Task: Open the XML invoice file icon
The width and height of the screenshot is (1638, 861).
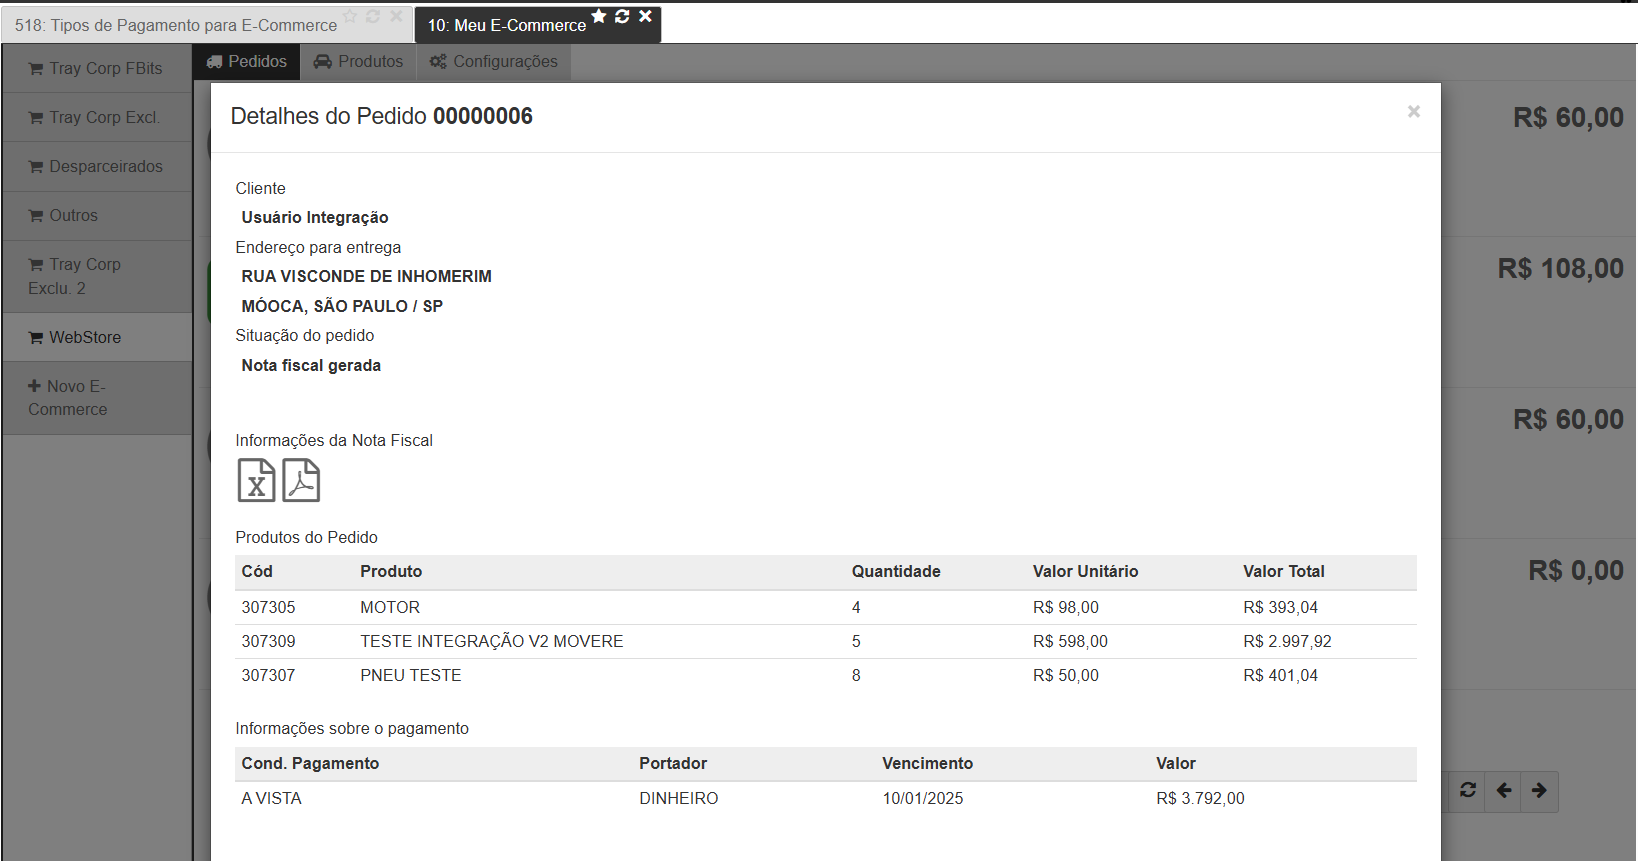Action: [256, 480]
